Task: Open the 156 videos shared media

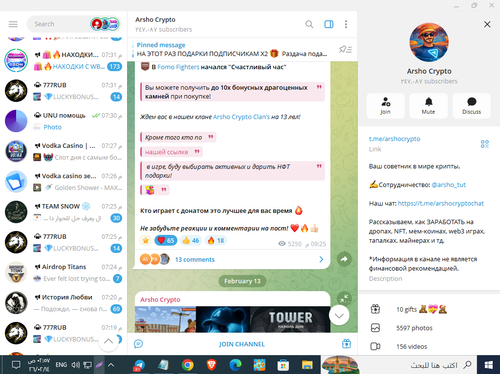Action: pos(429,346)
